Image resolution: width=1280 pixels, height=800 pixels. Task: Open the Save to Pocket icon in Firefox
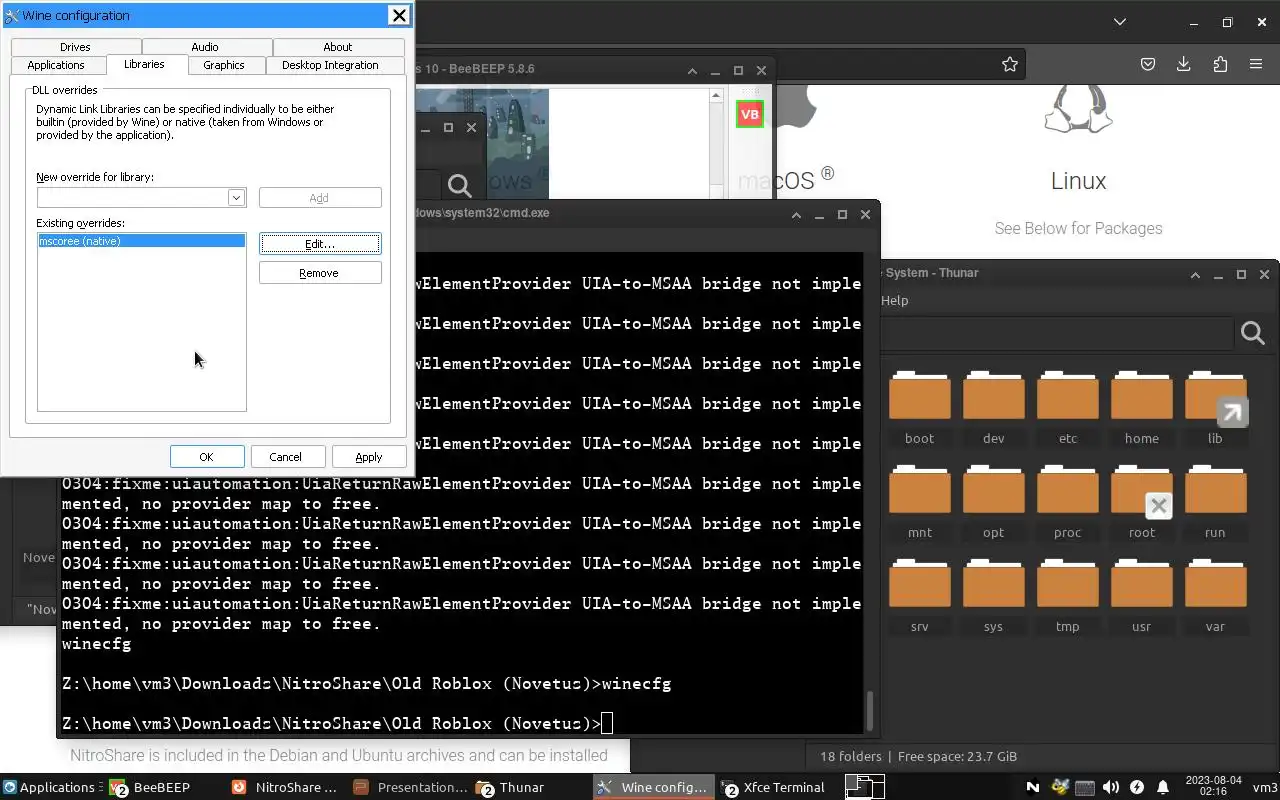click(x=1148, y=64)
